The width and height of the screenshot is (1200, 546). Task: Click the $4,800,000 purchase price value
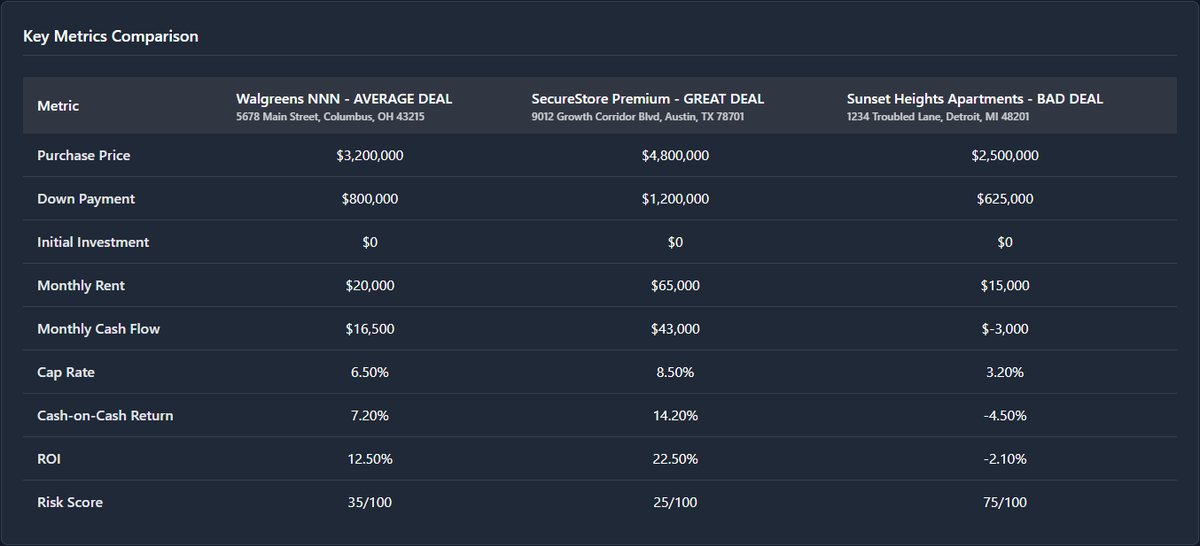click(x=675, y=156)
